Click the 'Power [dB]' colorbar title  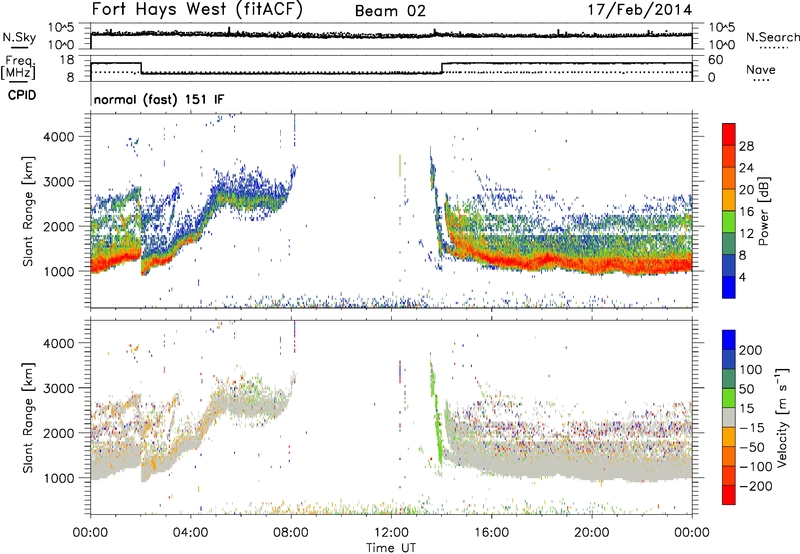[763, 211]
